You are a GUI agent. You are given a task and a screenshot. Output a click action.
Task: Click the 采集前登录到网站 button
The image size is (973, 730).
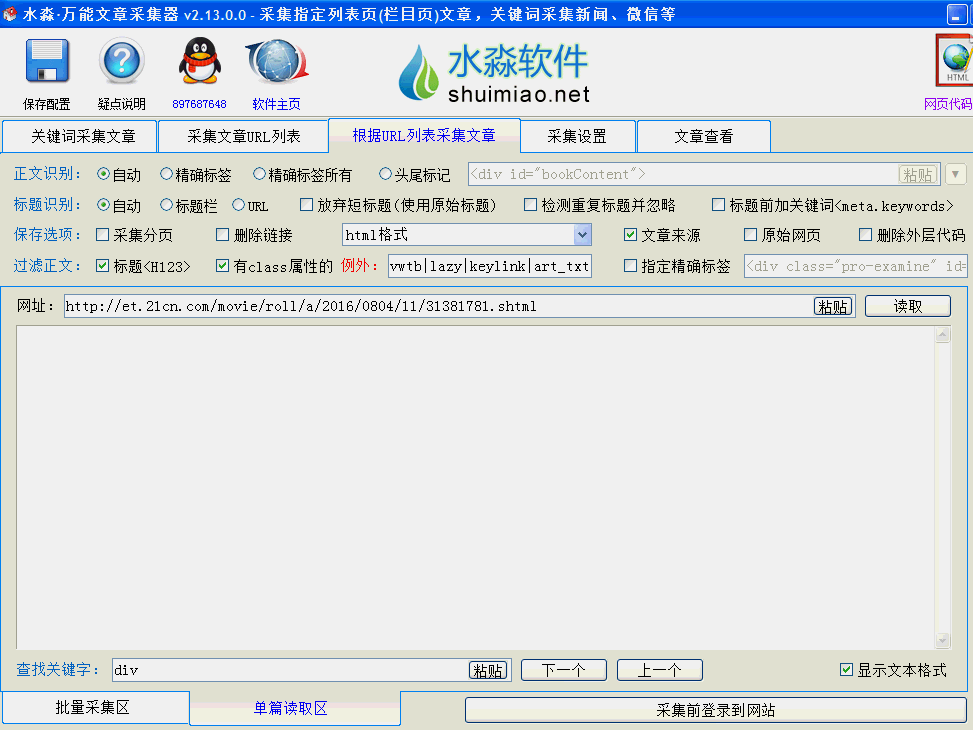click(x=715, y=710)
